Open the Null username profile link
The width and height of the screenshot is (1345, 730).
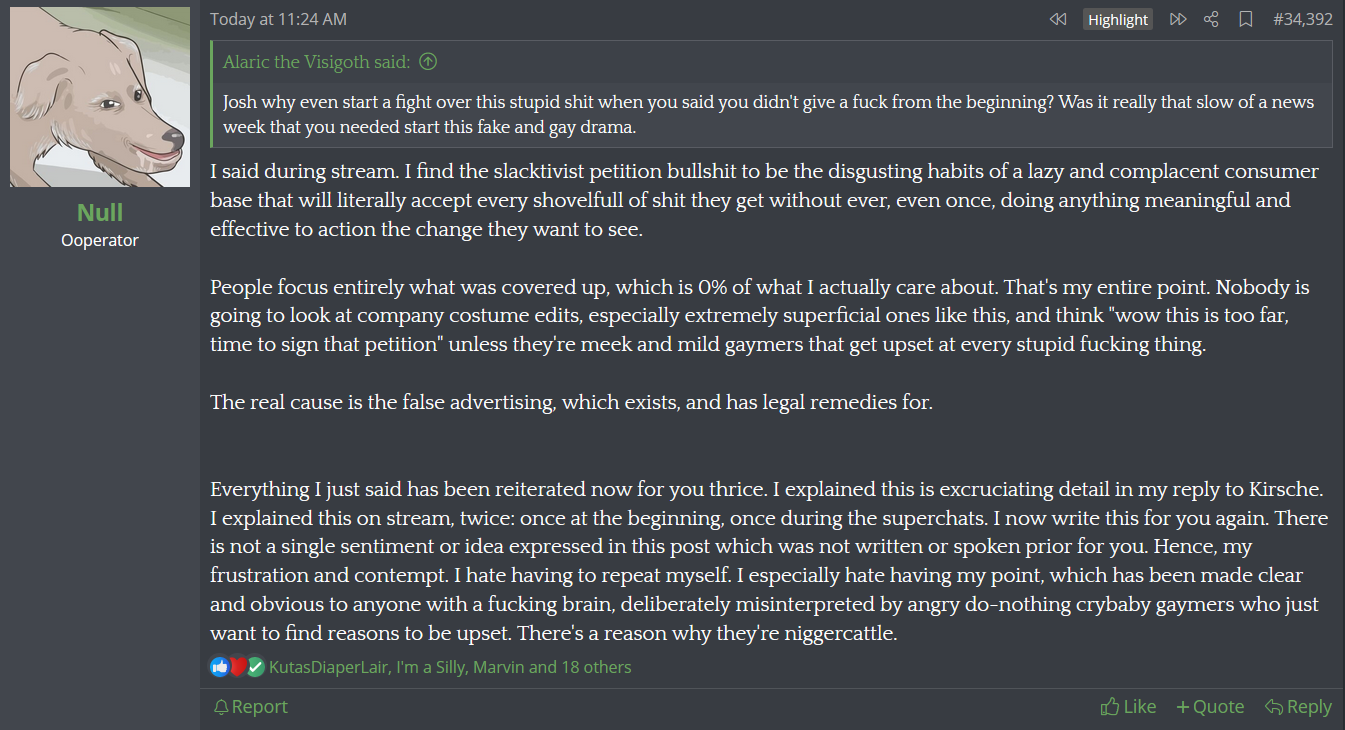pyautogui.click(x=100, y=212)
